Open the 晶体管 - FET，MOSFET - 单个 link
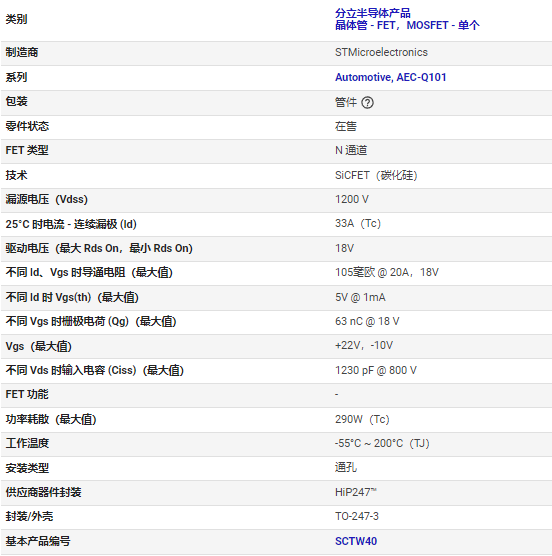 (x=407, y=25)
